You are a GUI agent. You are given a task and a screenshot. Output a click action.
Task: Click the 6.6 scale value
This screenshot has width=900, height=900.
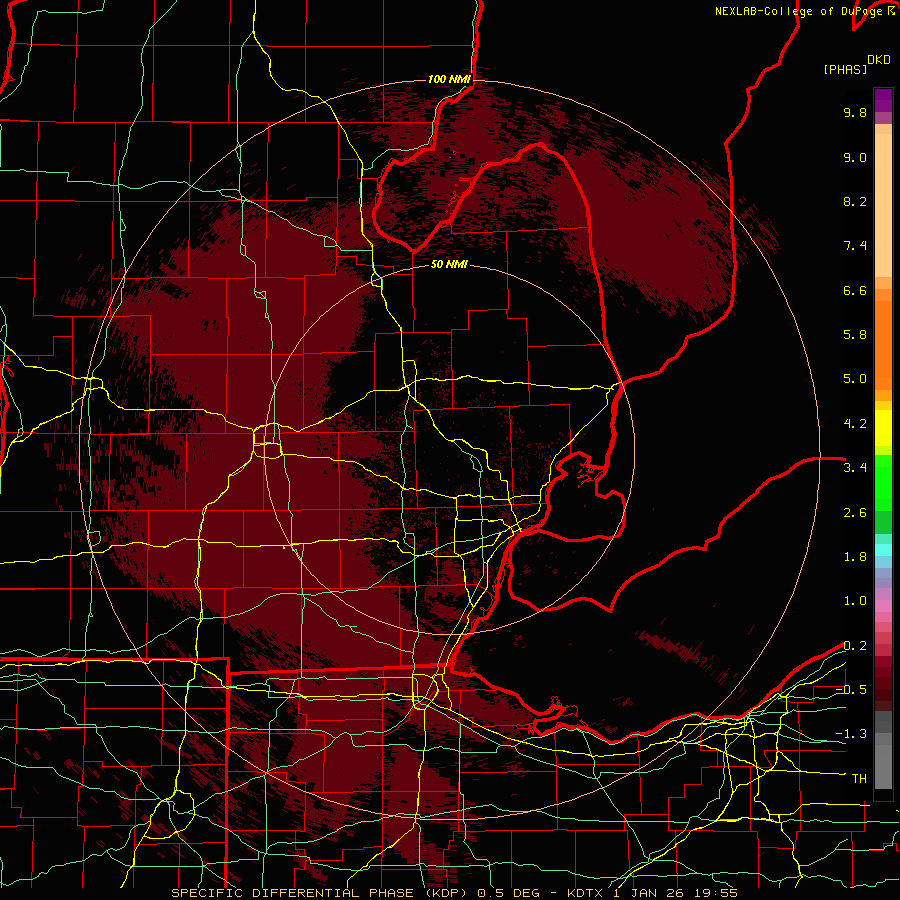855,290
